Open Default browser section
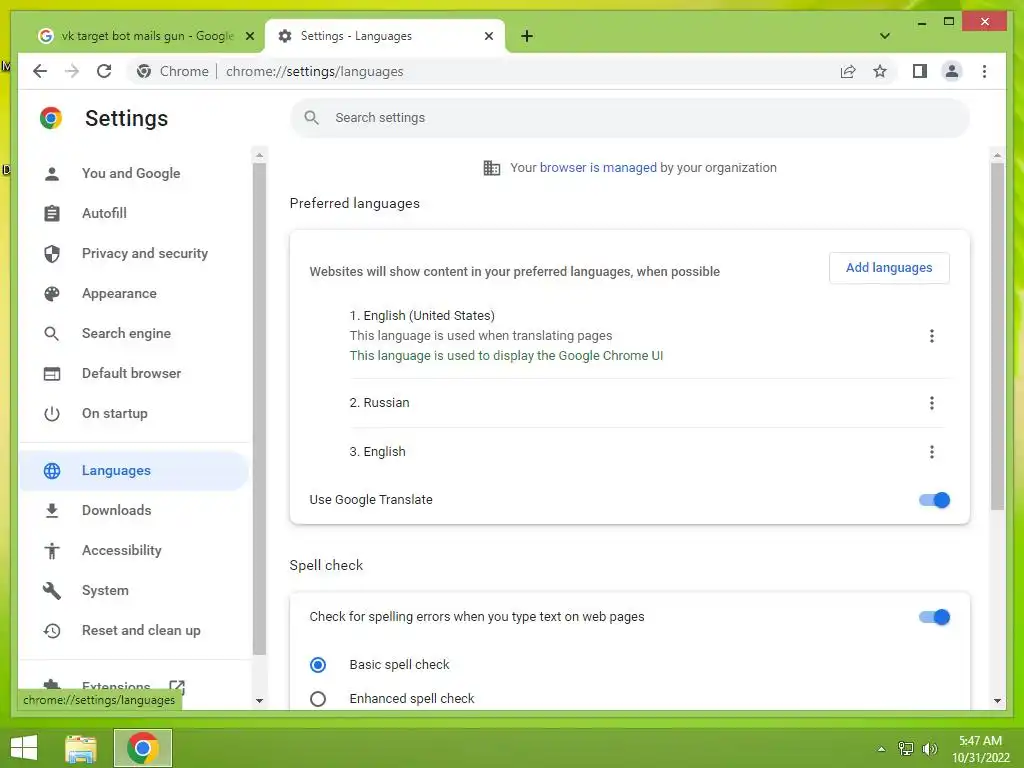 [133, 373]
